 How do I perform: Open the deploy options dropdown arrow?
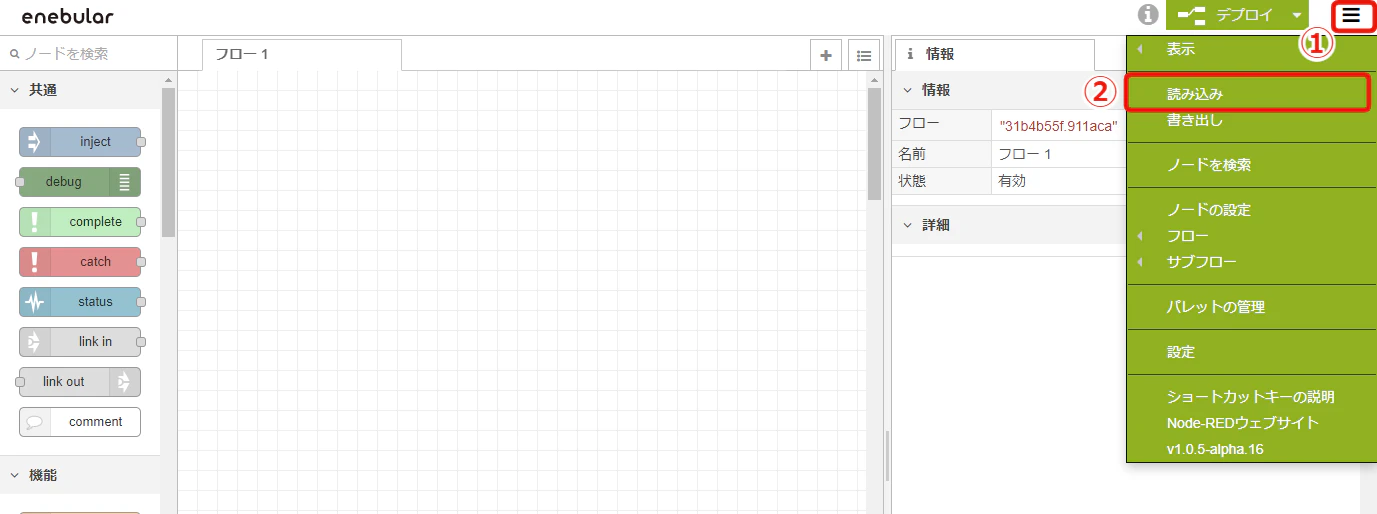[x=1296, y=15]
